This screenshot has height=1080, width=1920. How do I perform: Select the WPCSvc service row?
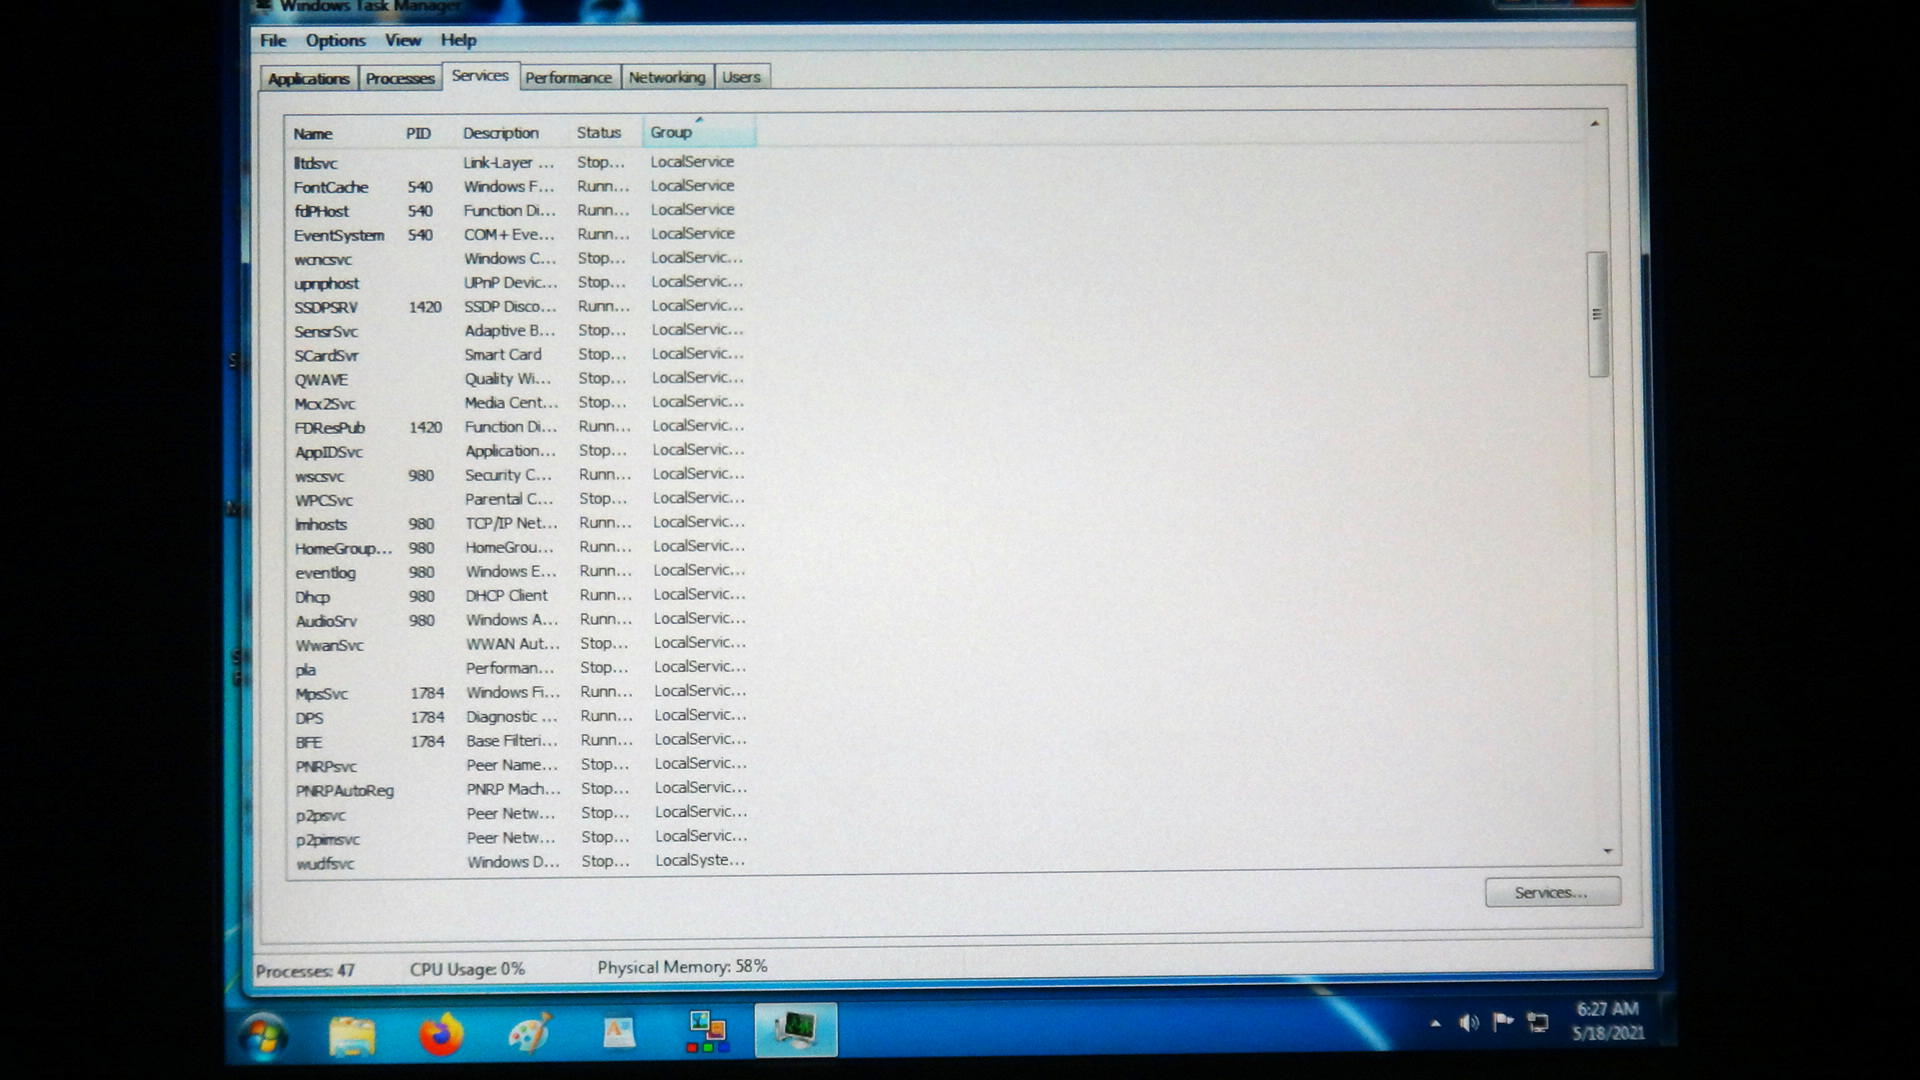coord(520,500)
